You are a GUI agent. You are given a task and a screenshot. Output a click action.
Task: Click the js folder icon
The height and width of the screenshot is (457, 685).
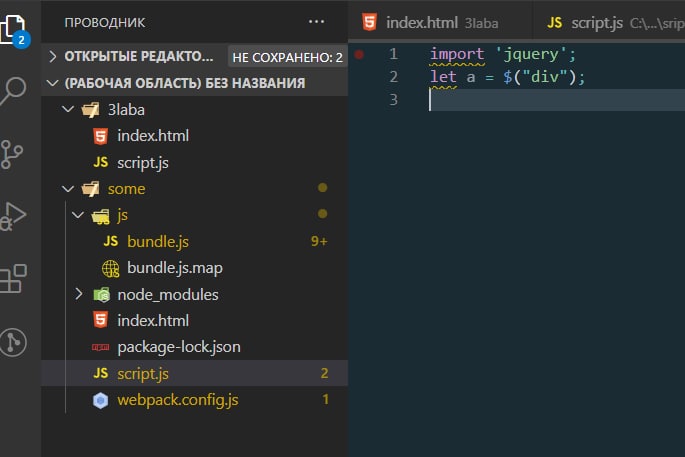(x=100, y=215)
